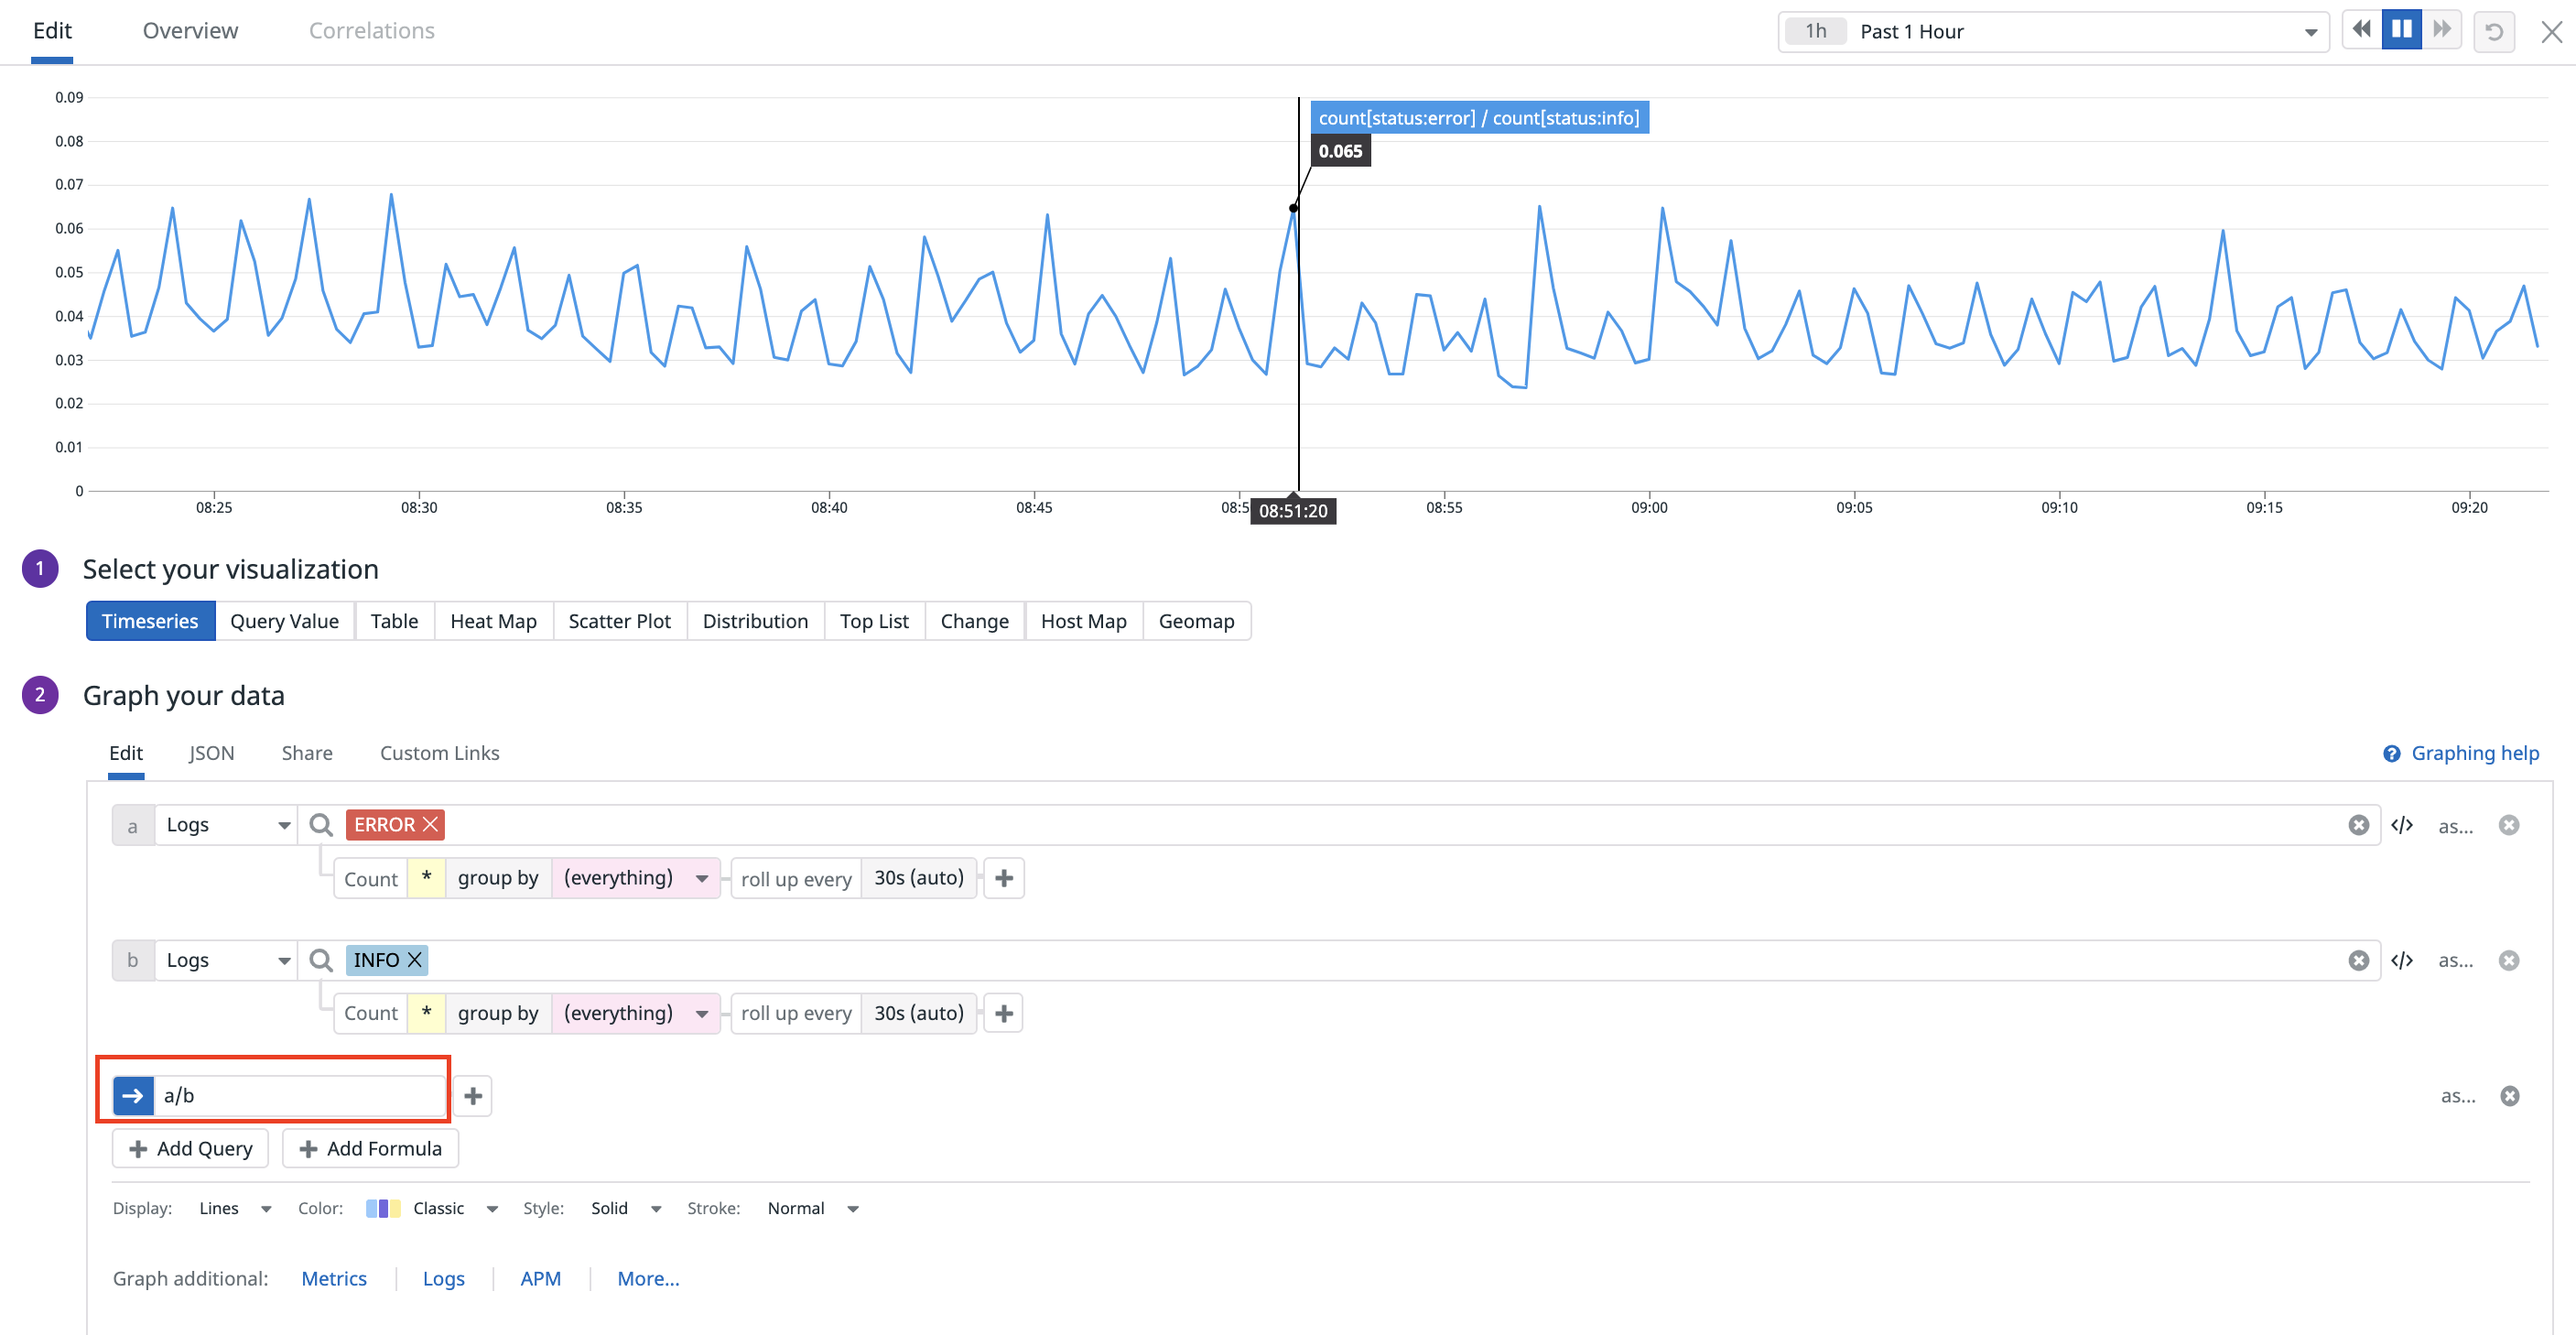This screenshot has width=2576, height=1335.
Task: Choose Scatter Plot visualization
Action: (x=619, y=621)
